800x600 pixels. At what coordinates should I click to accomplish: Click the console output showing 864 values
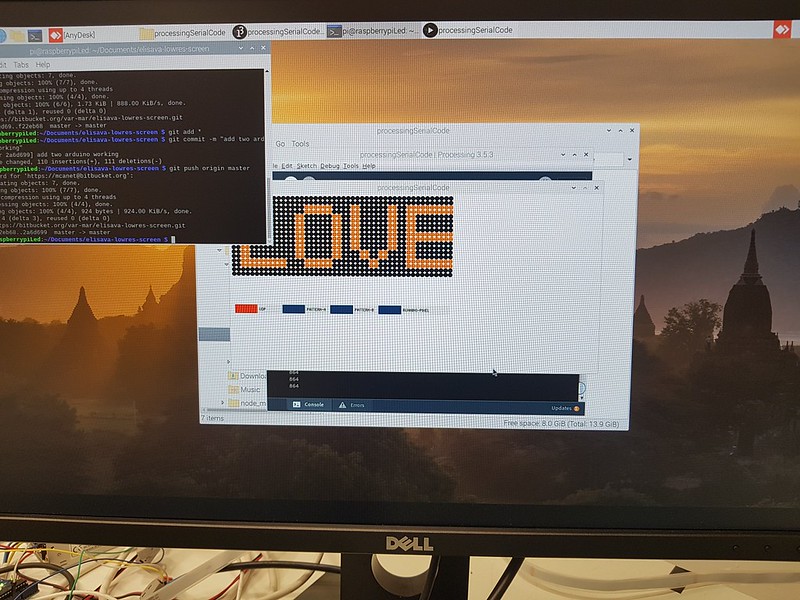[x=293, y=378]
